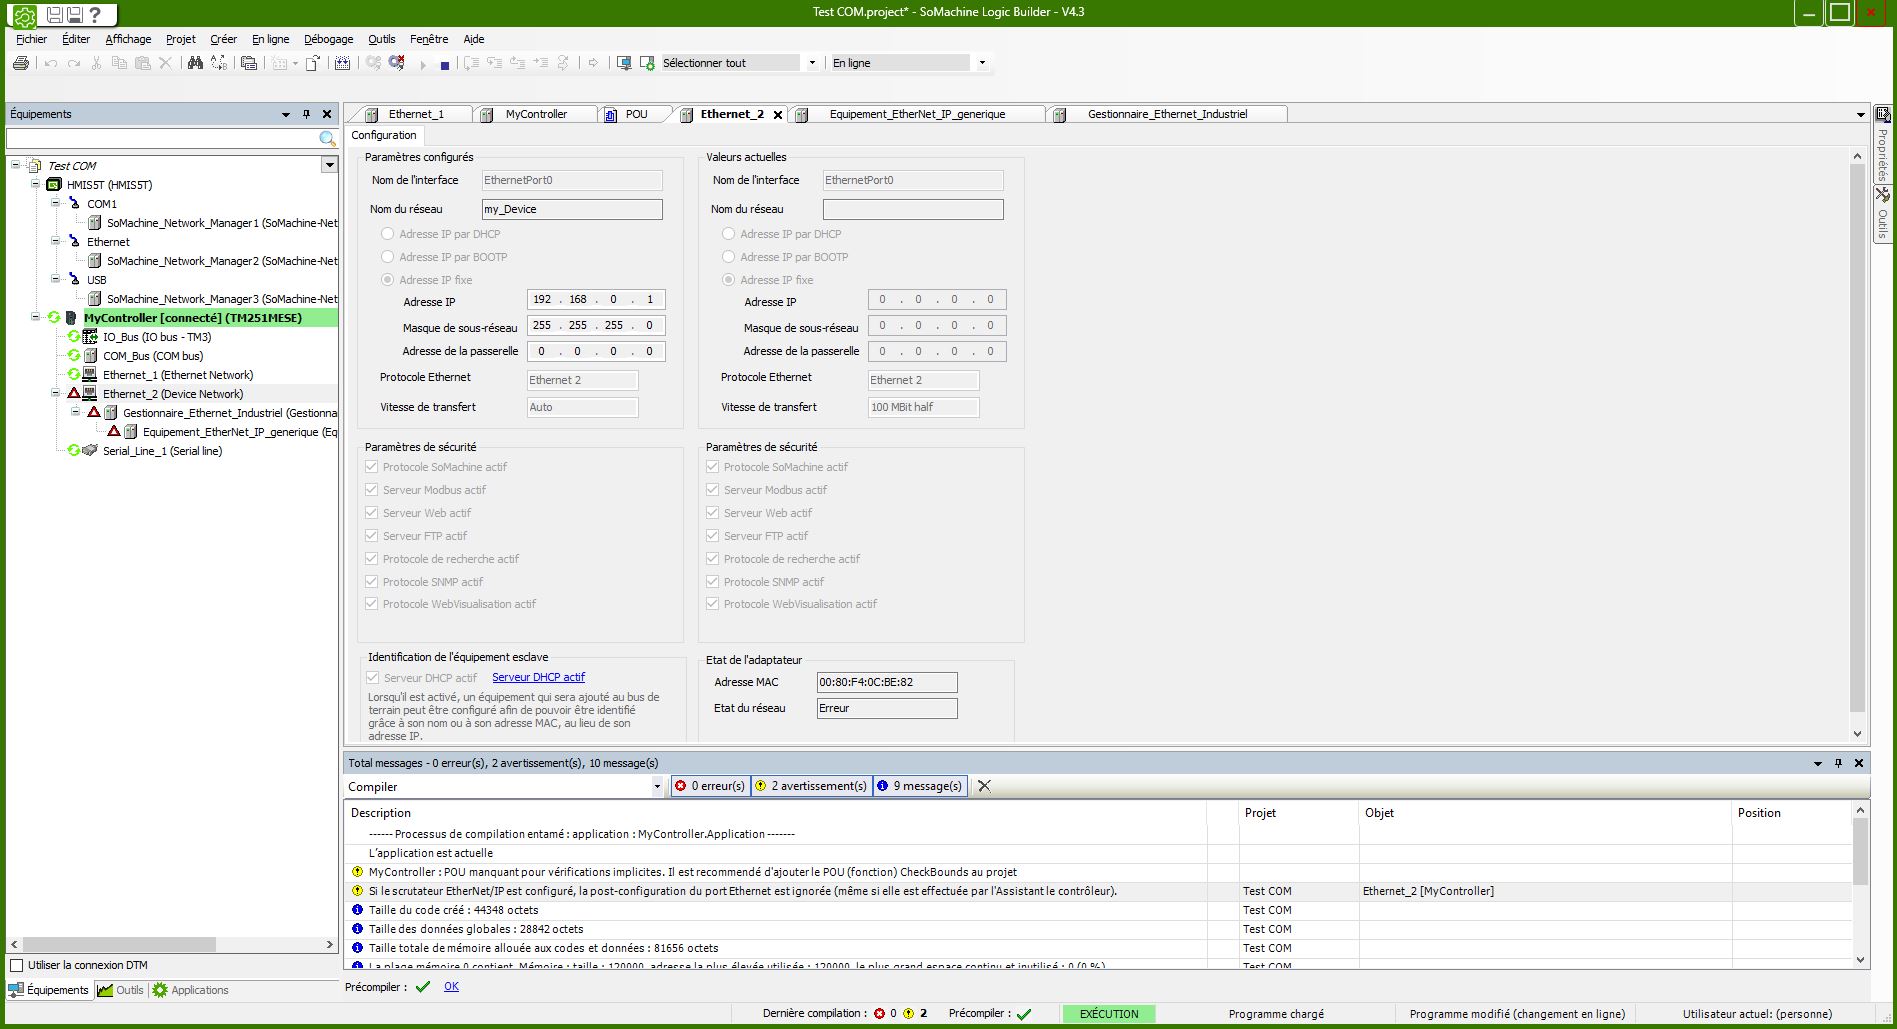Click the 'Serveur DHCP actif' link
1897x1029 pixels.
tap(538, 677)
